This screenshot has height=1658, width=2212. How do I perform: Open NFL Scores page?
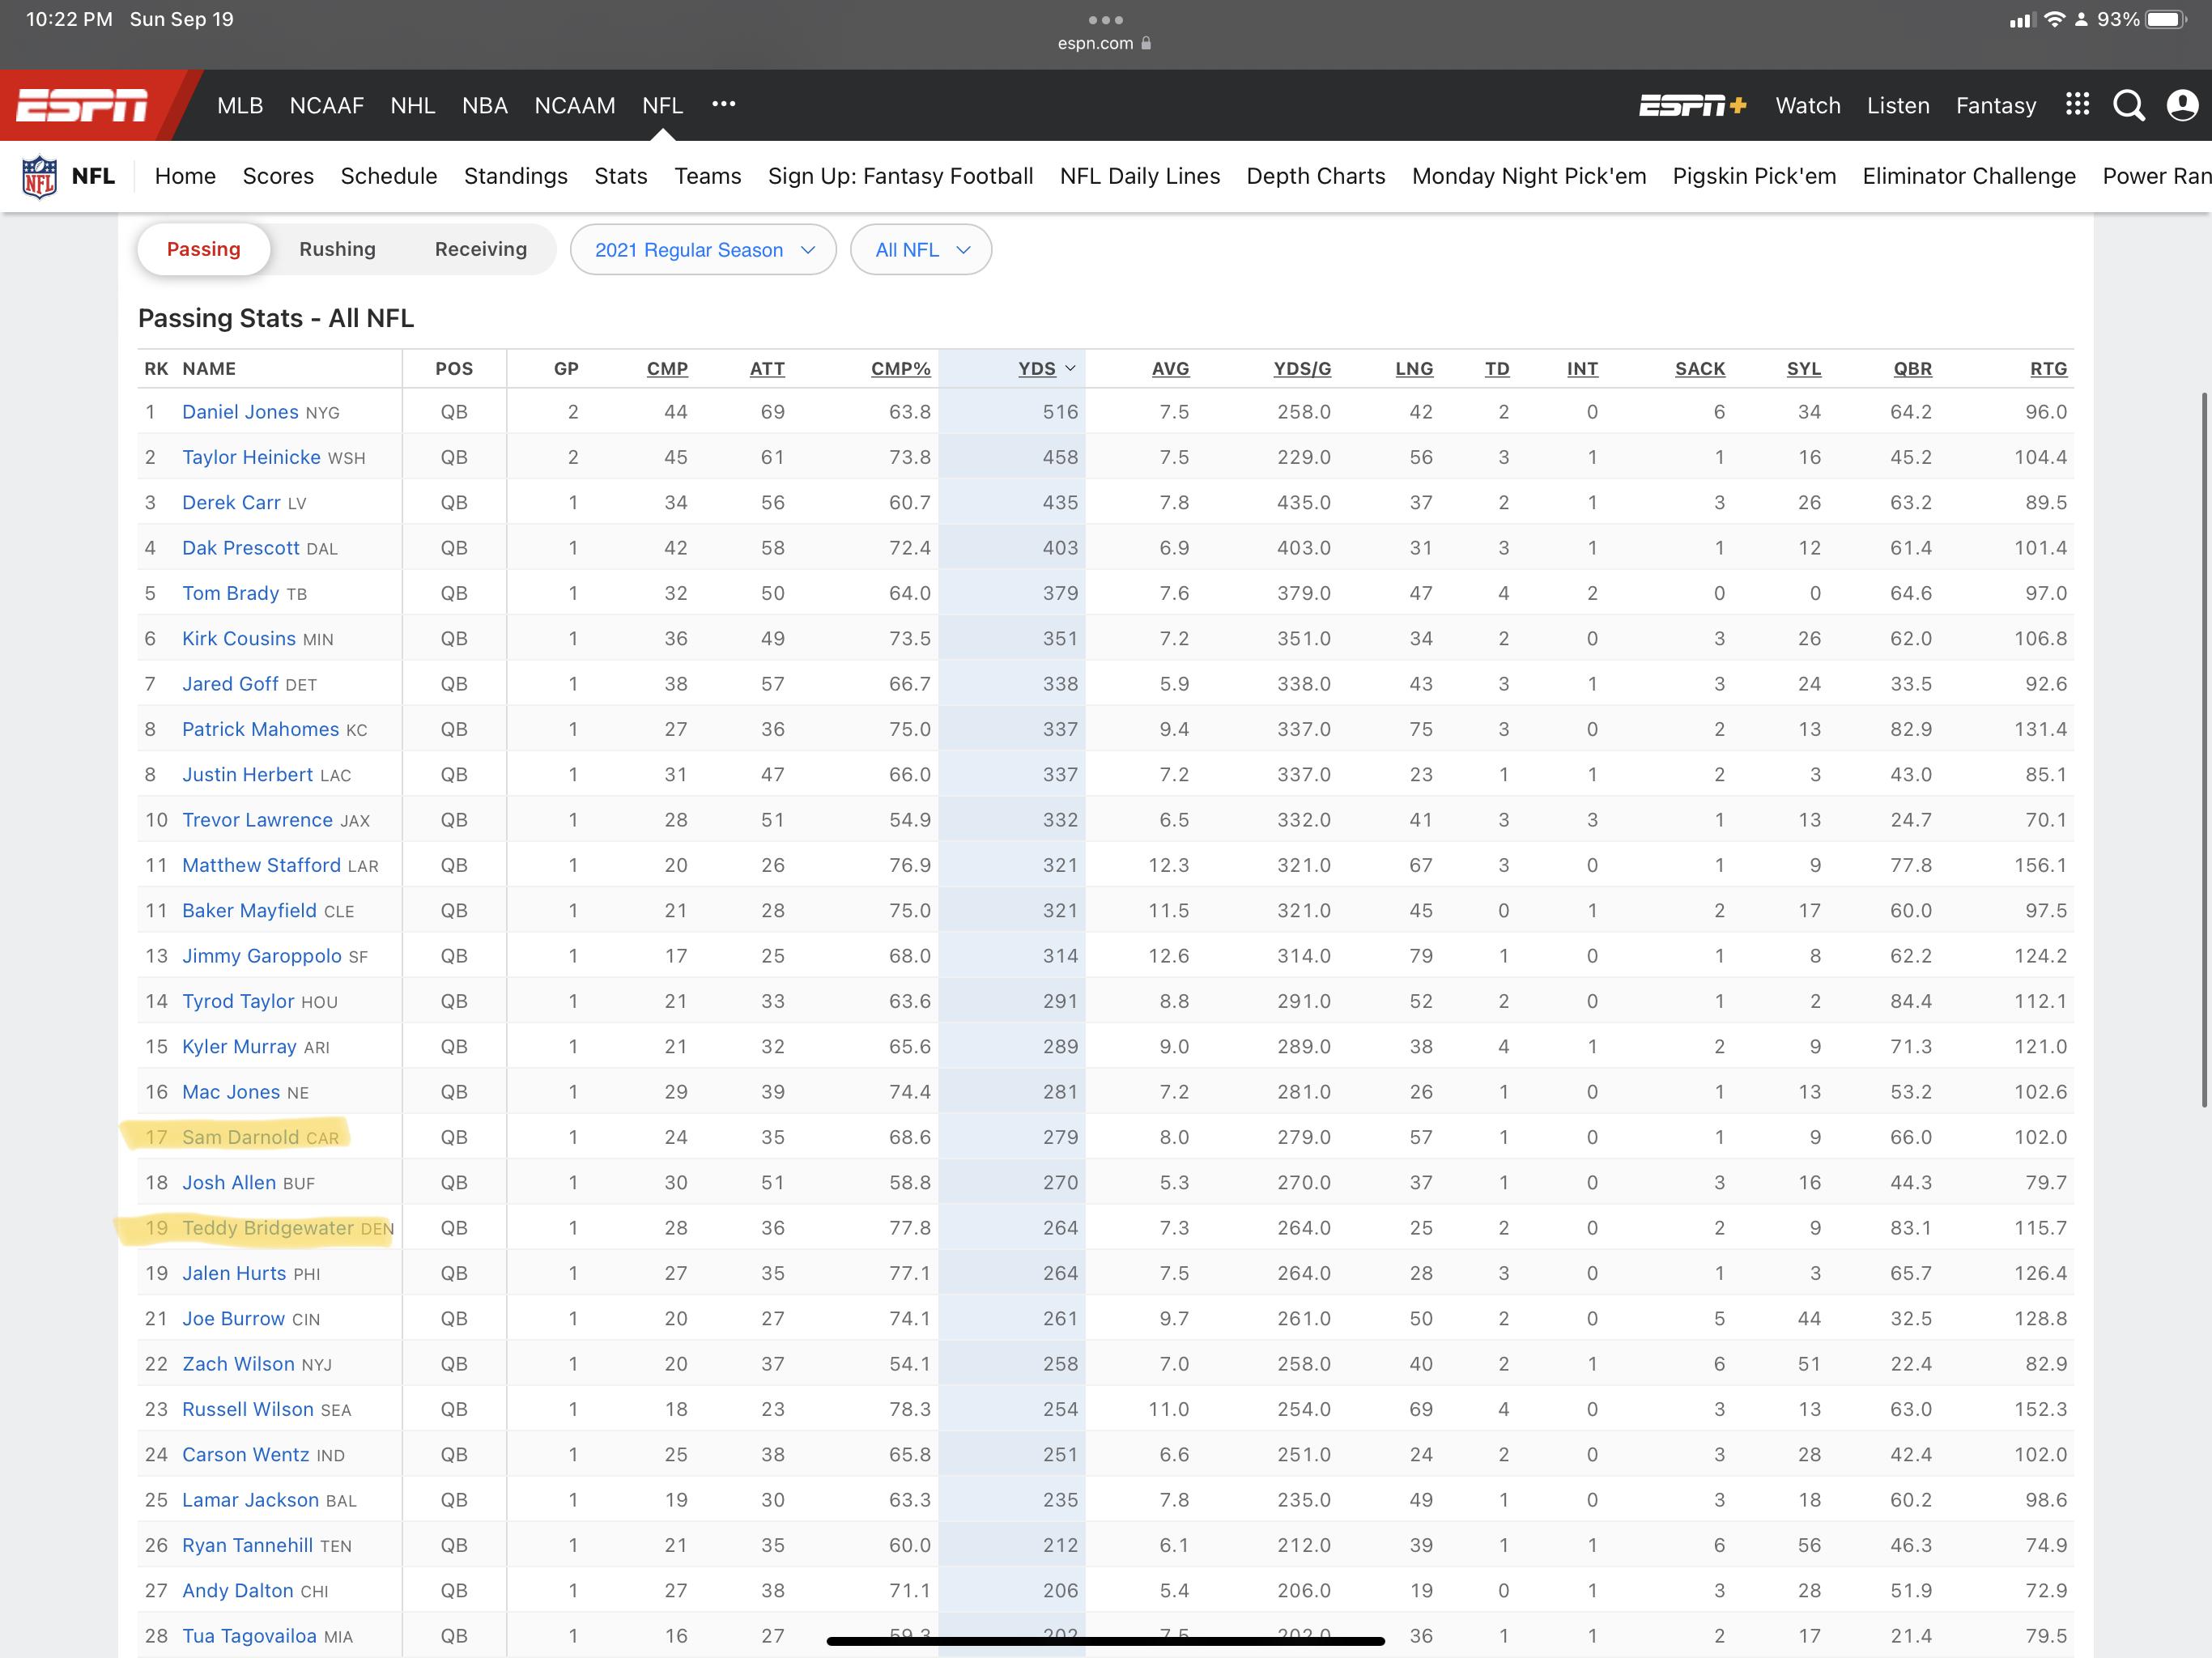pyautogui.click(x=278, y=176)
